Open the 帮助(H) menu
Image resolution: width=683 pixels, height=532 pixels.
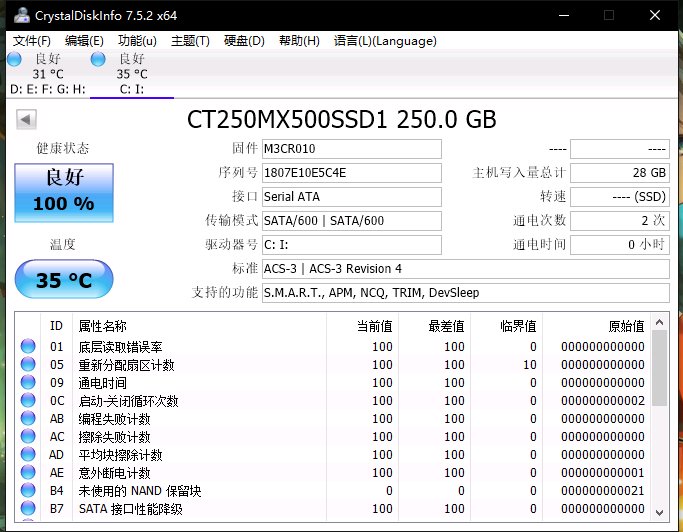(x=299, y=41)
